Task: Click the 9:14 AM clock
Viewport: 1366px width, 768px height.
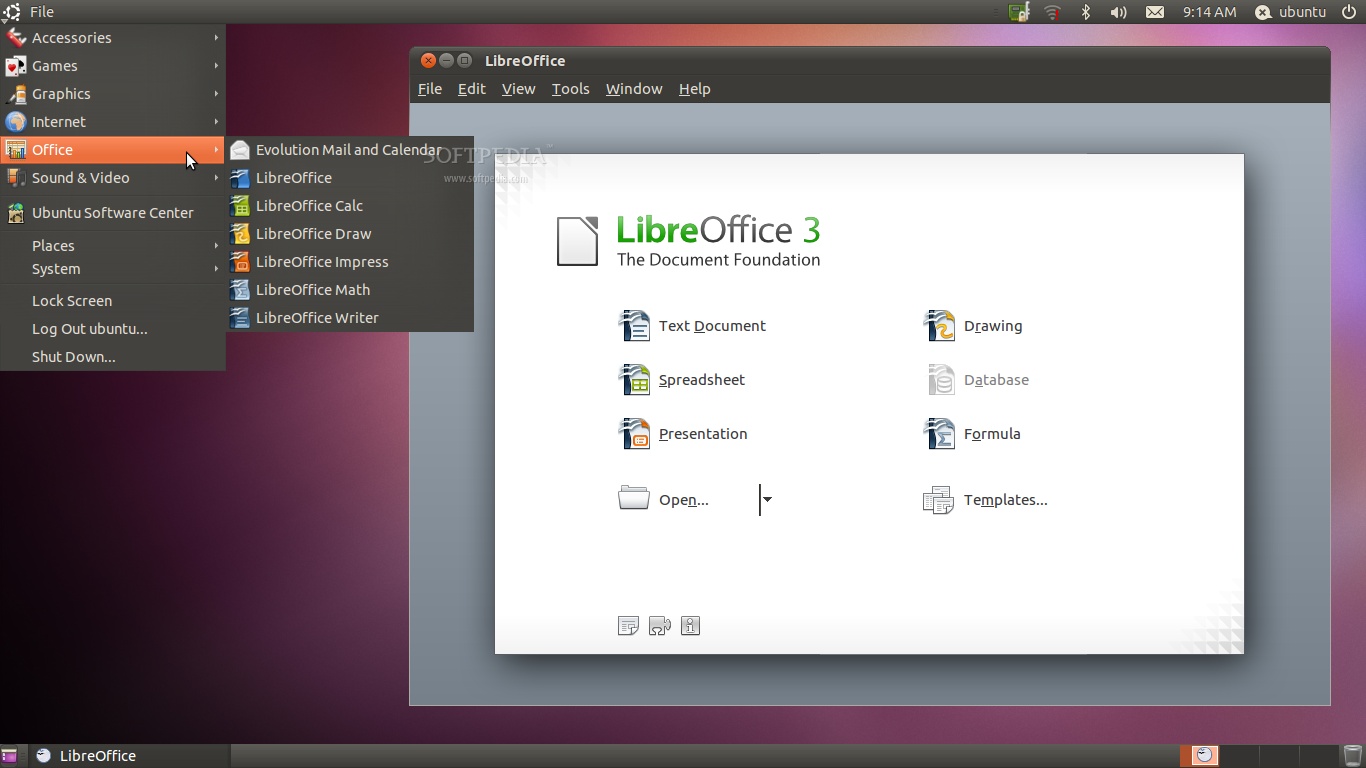Action: tap(1209, 12)
